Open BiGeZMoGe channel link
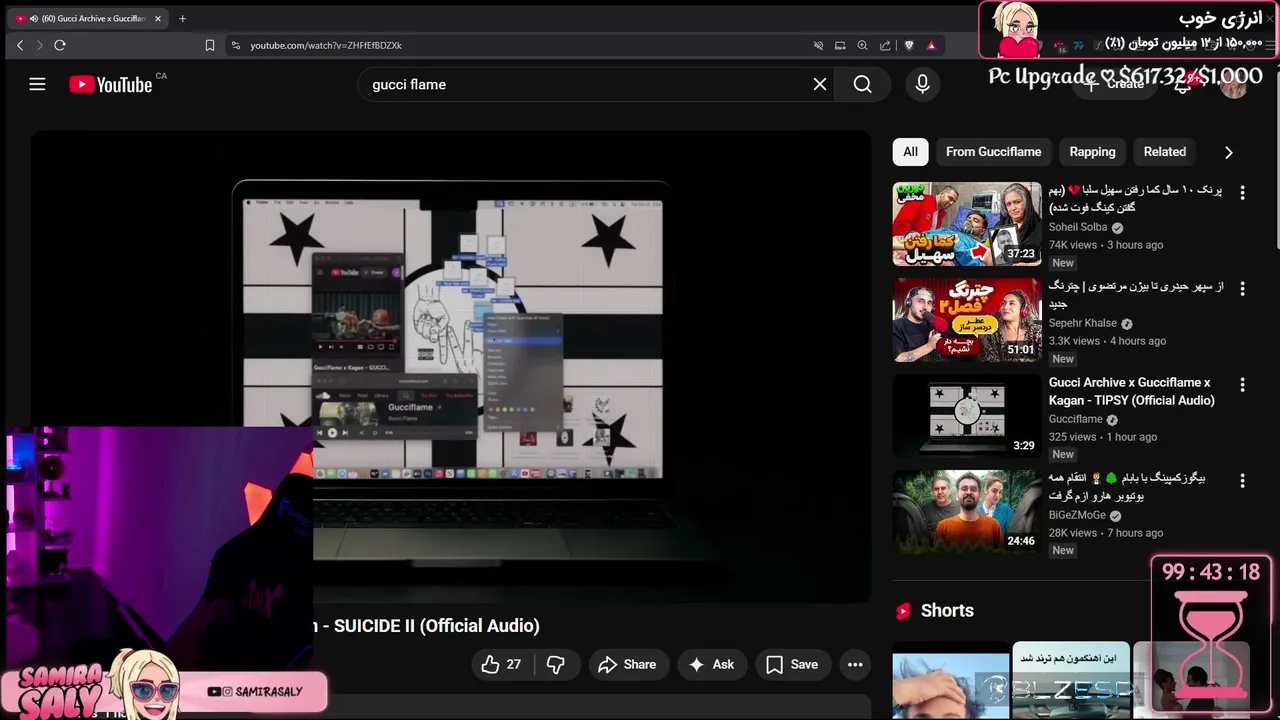 pyautogui.click(x=1077, y=515)
